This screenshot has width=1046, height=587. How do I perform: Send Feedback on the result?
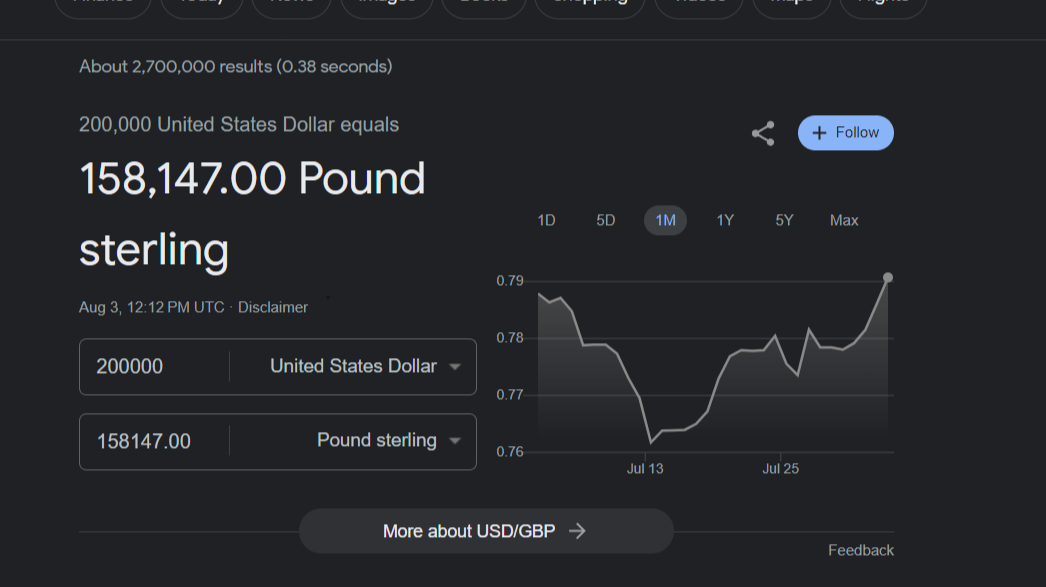coord(860,549)
